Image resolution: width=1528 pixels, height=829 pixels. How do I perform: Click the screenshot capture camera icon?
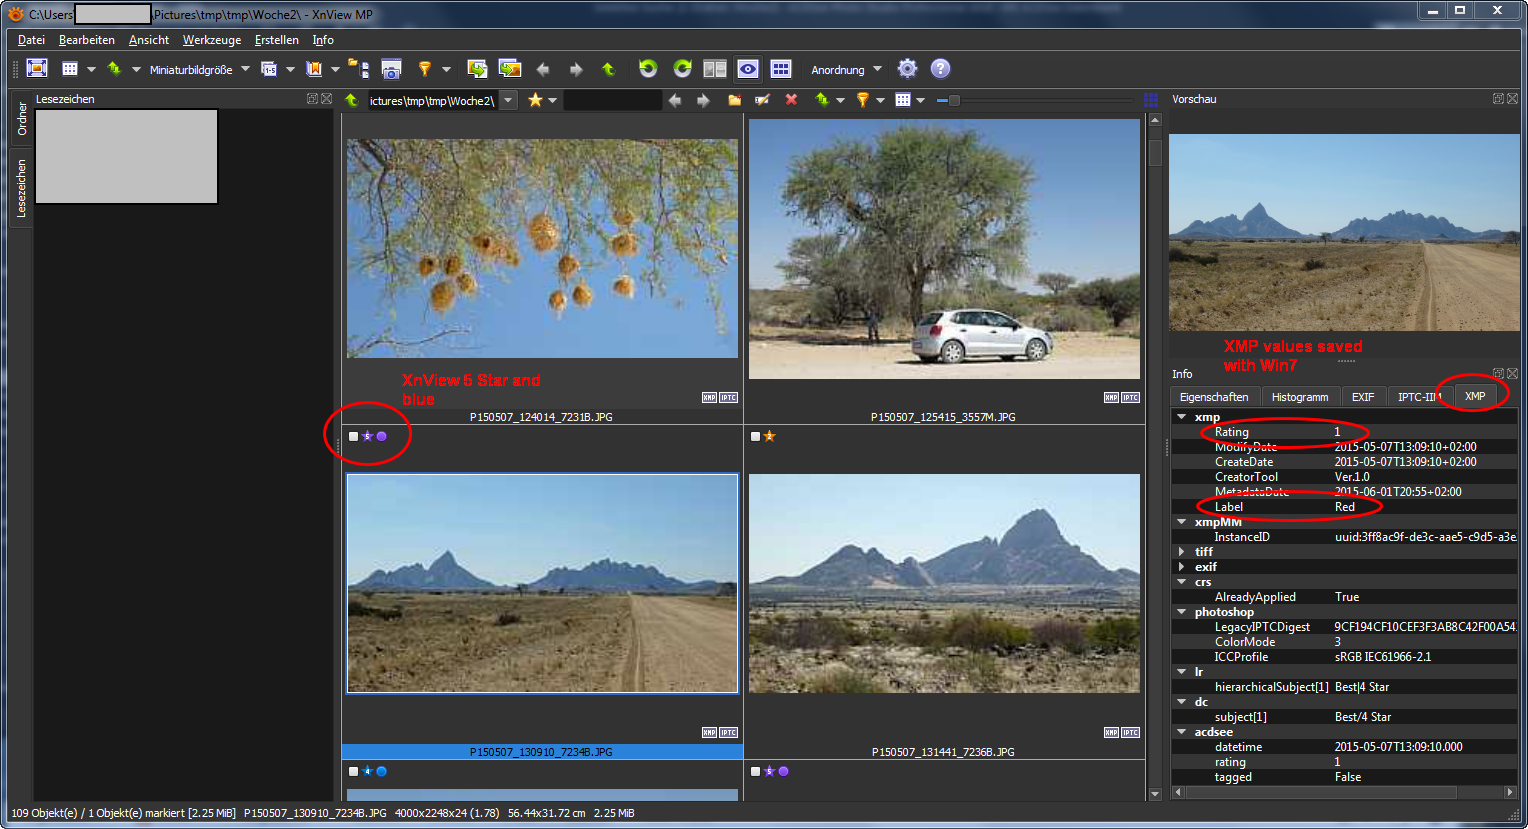click(391, 69)
